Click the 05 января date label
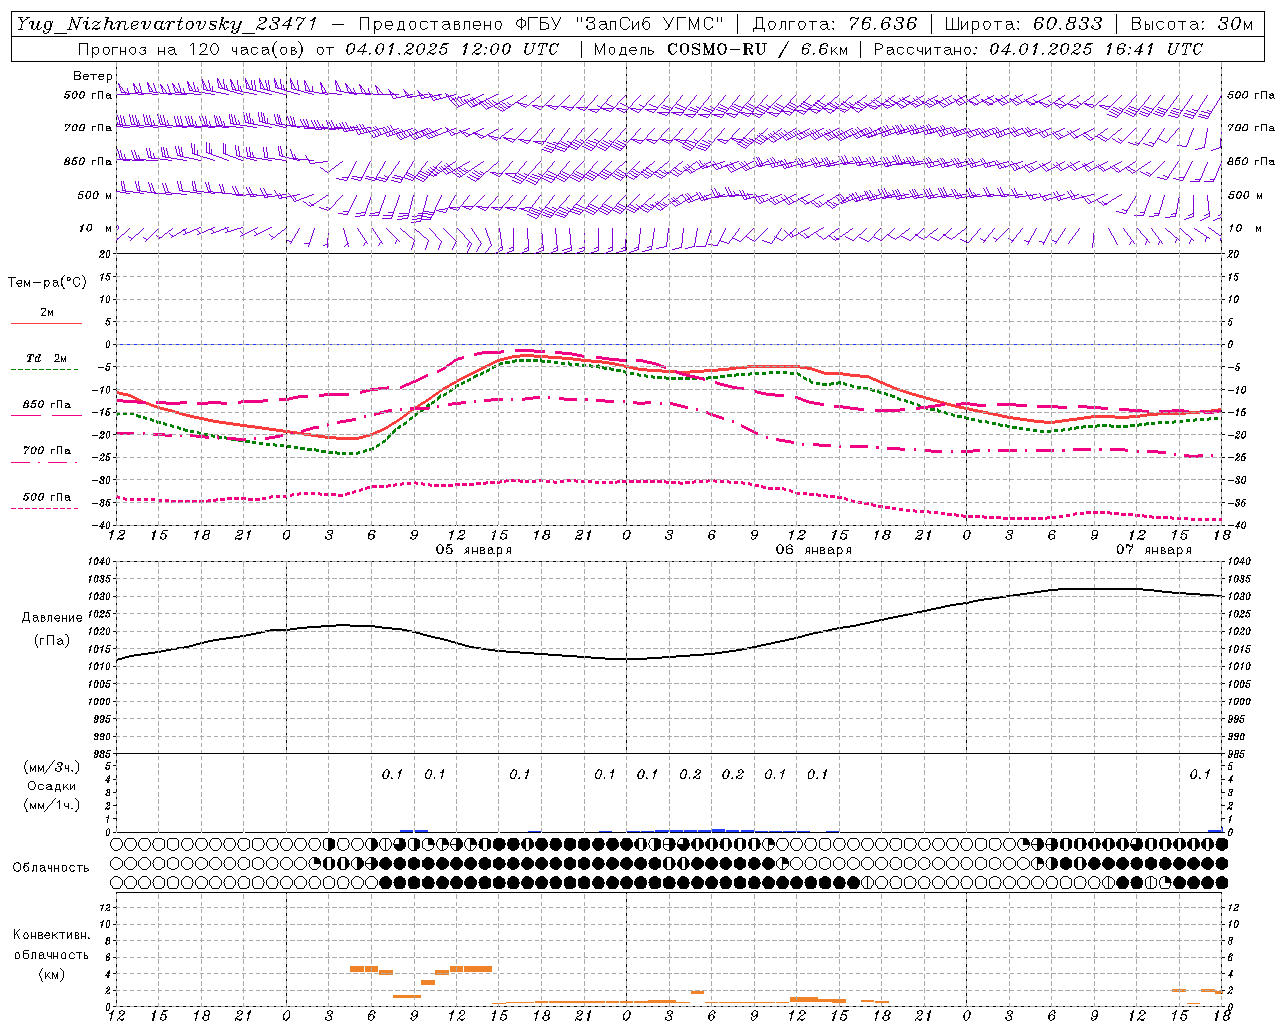 coord(474,550)
